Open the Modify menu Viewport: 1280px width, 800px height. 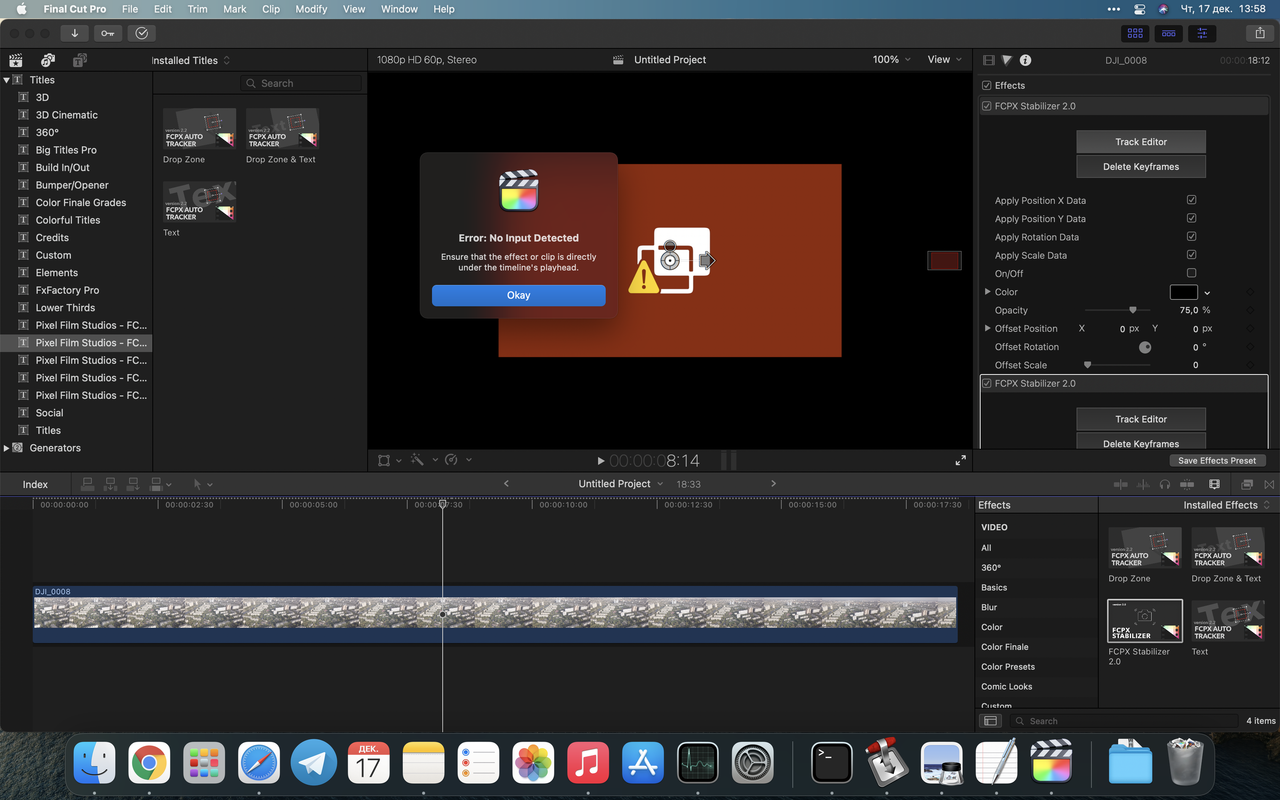311,9
